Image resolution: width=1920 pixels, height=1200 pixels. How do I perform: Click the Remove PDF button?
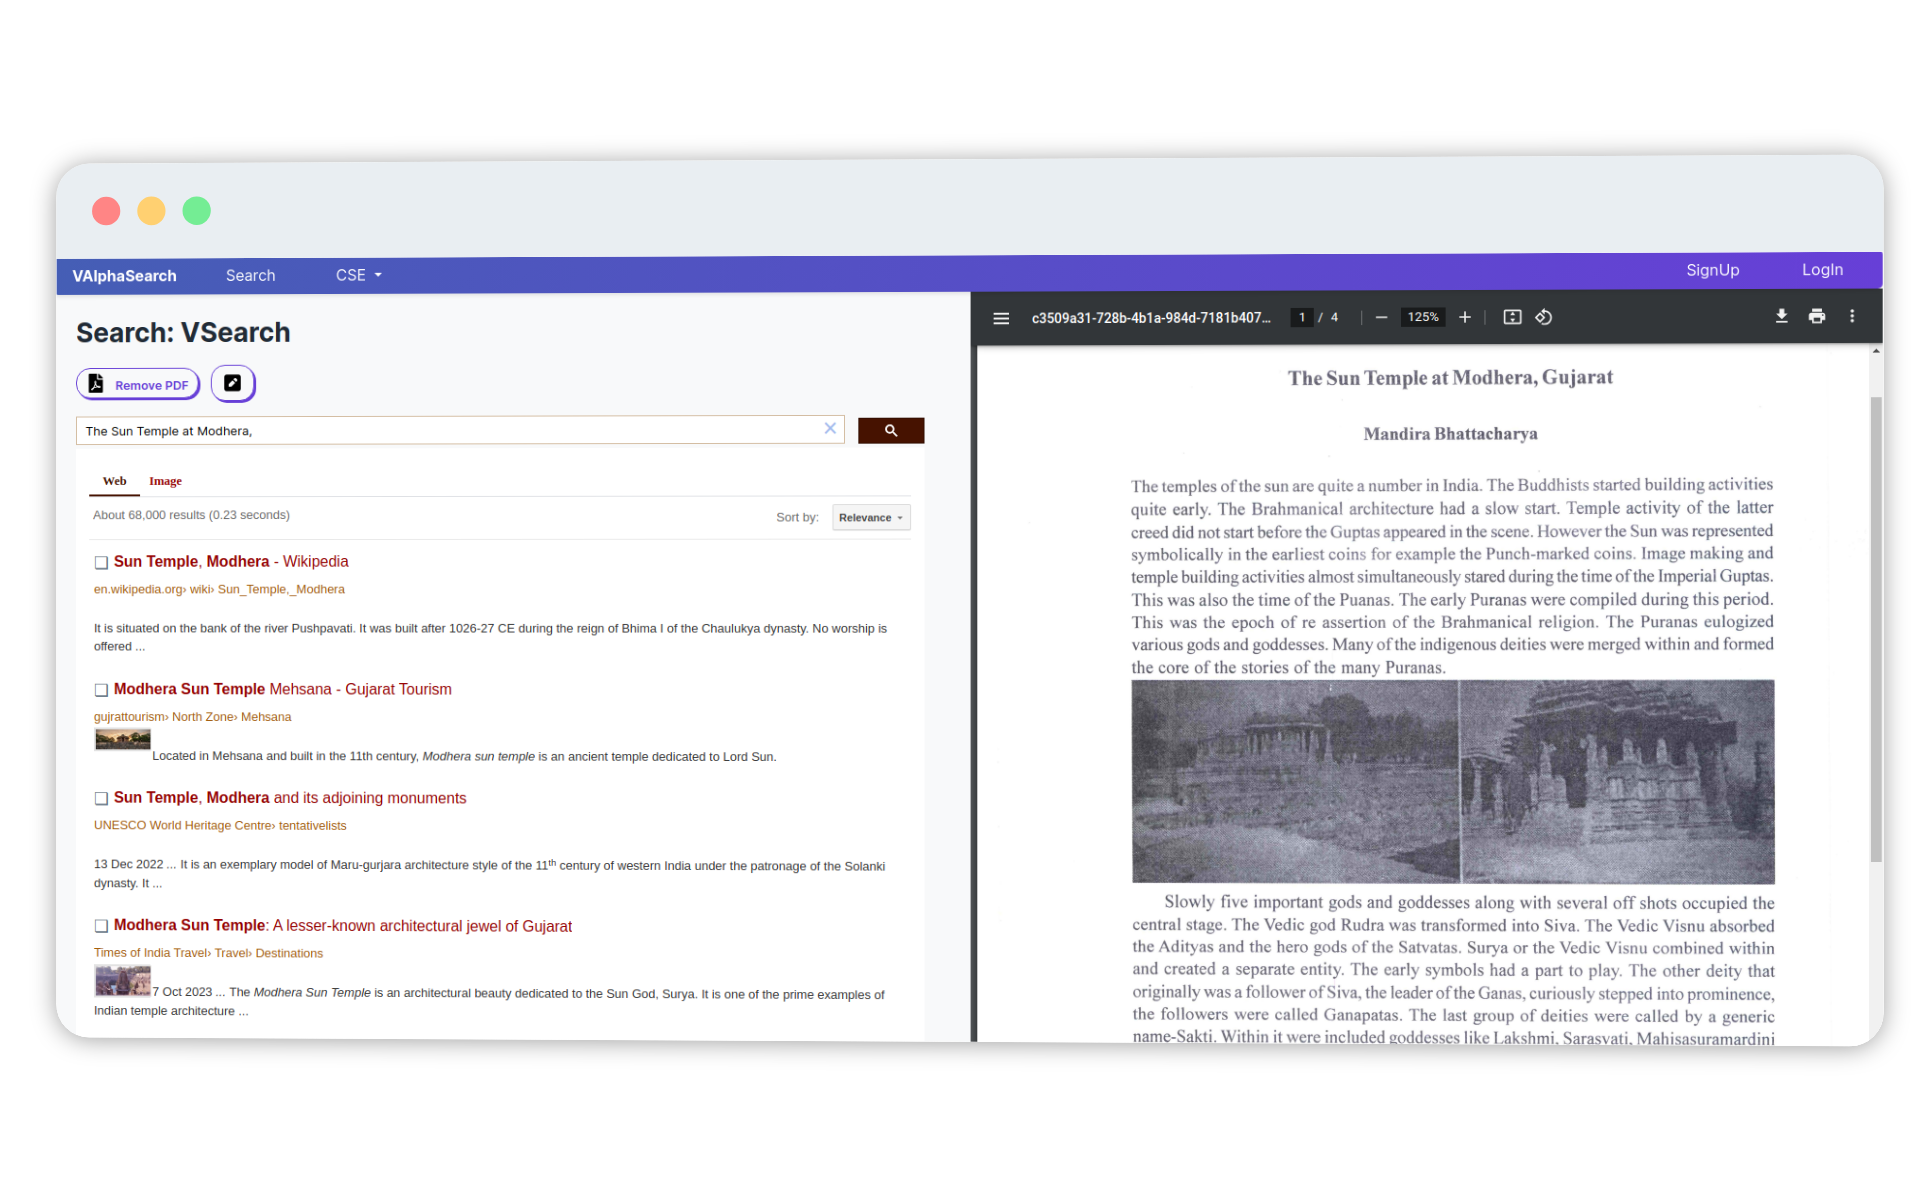[138, 383]
